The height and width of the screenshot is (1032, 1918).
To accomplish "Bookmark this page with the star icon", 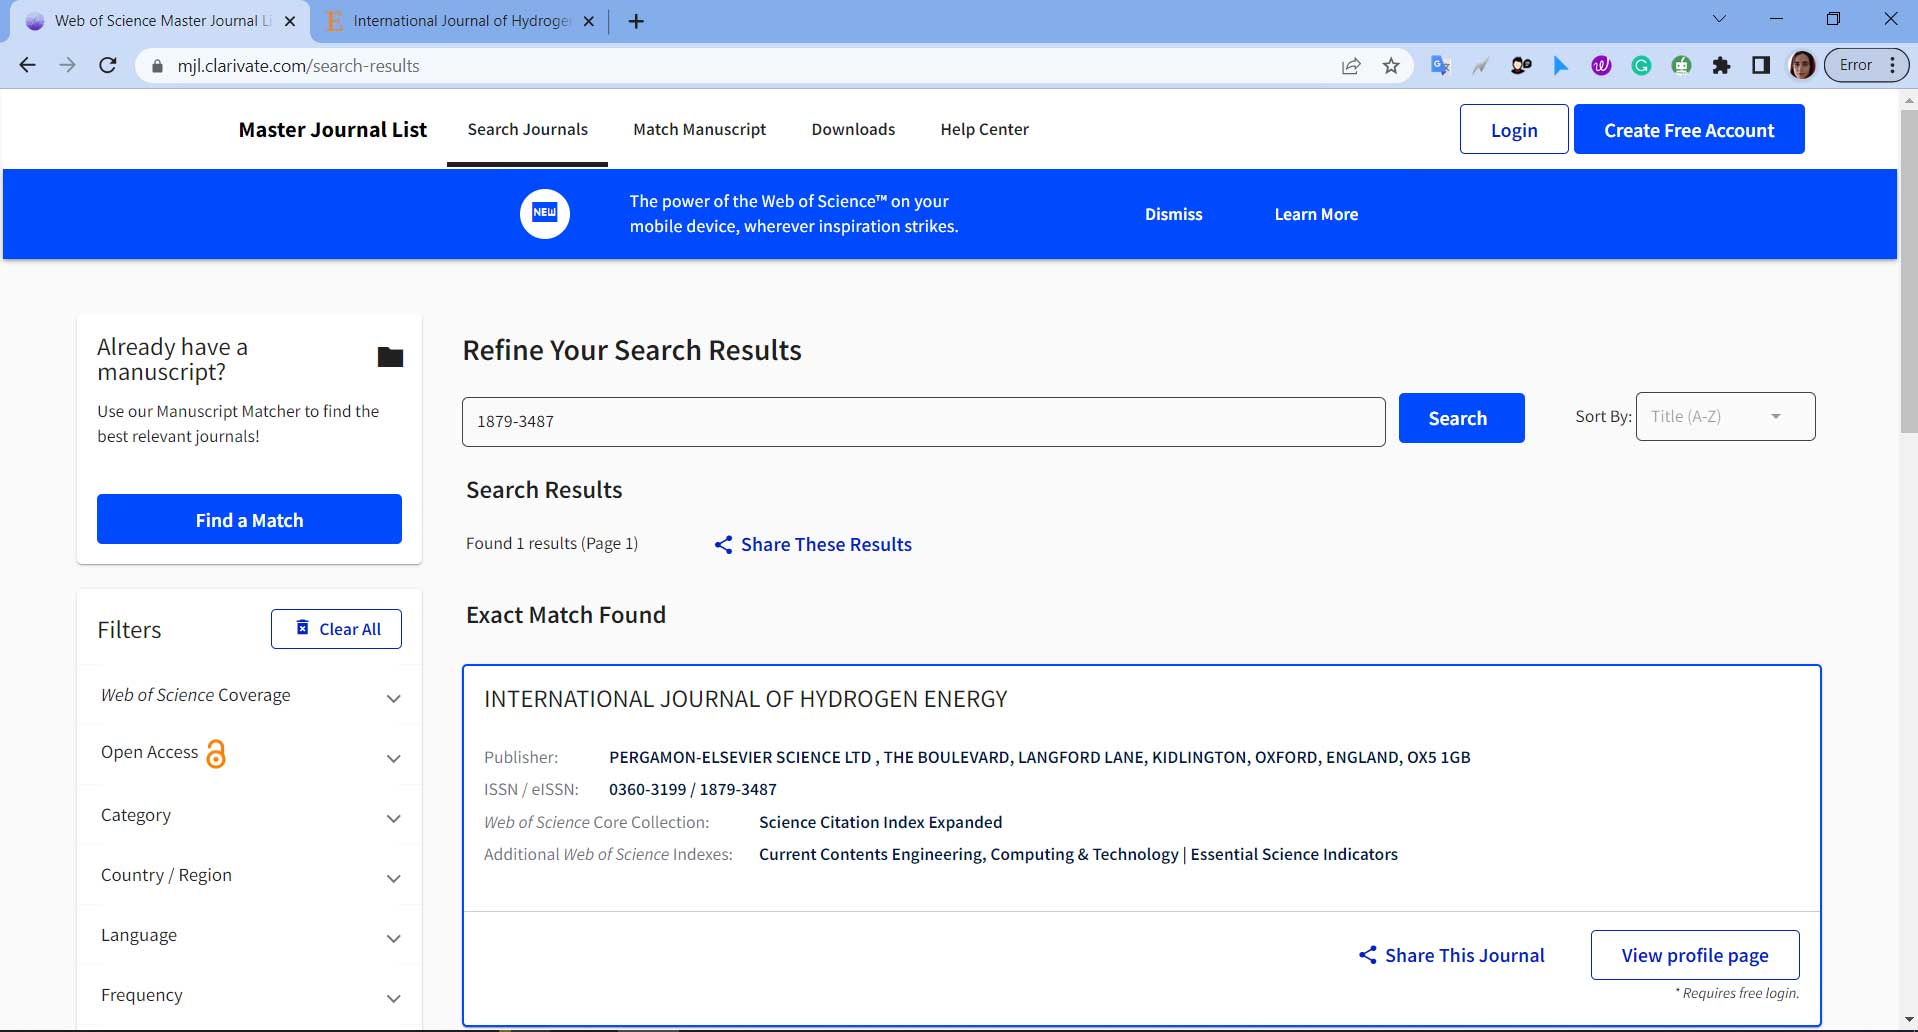I will [1391, 66].
